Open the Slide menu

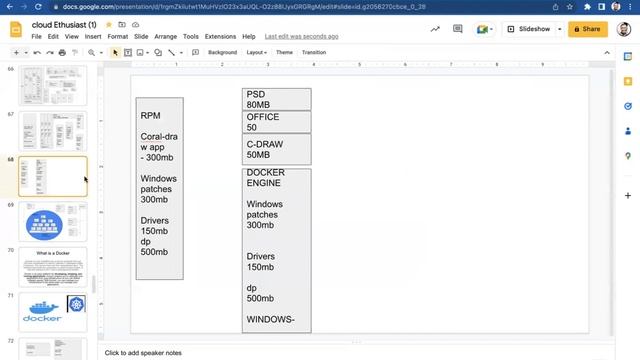[x=141, y=37]
